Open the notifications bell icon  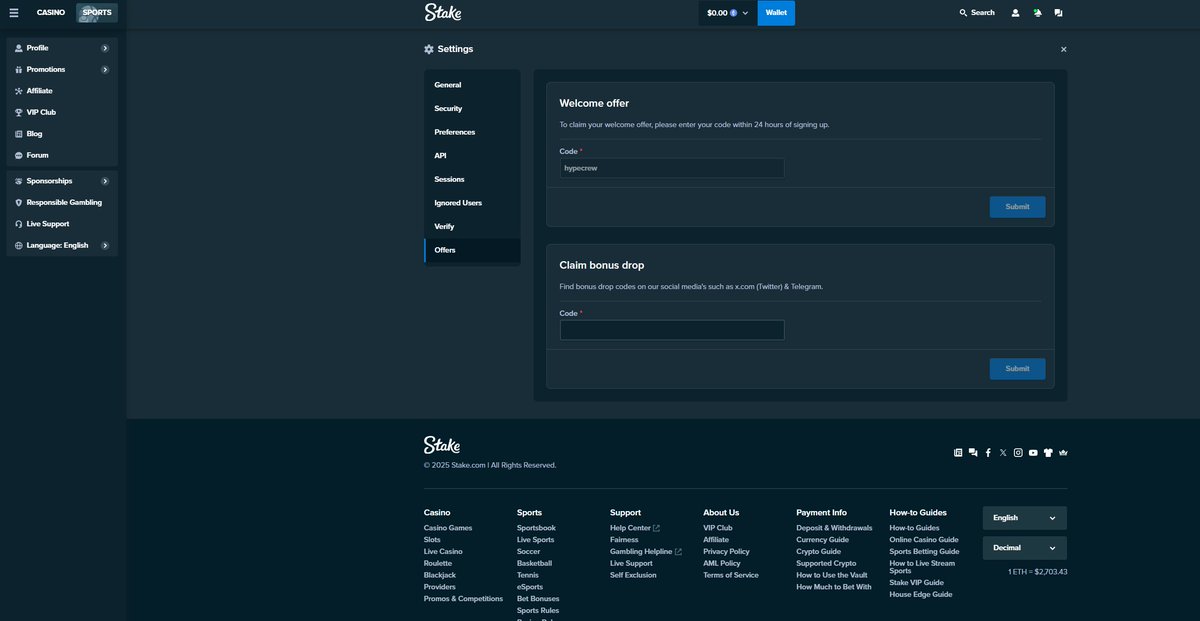pyautogui.click(x=1037, y=13)
